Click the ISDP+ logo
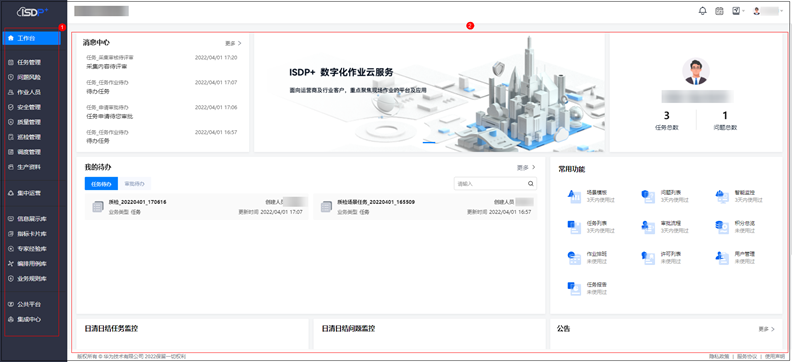This screenshot has width=792, height=362. click(33, 12)
